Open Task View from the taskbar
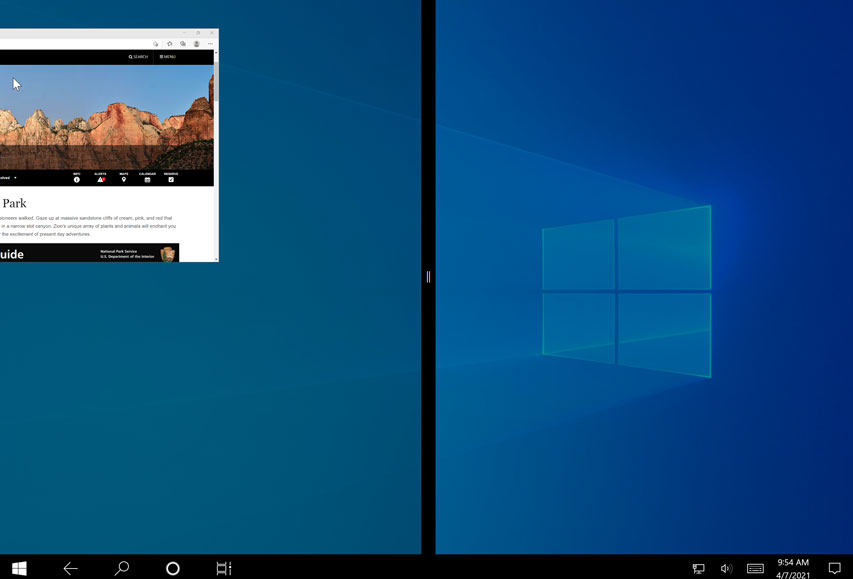The height and width of the screenshot is (579, 853). pyautogui.click(x=223, y=567)
